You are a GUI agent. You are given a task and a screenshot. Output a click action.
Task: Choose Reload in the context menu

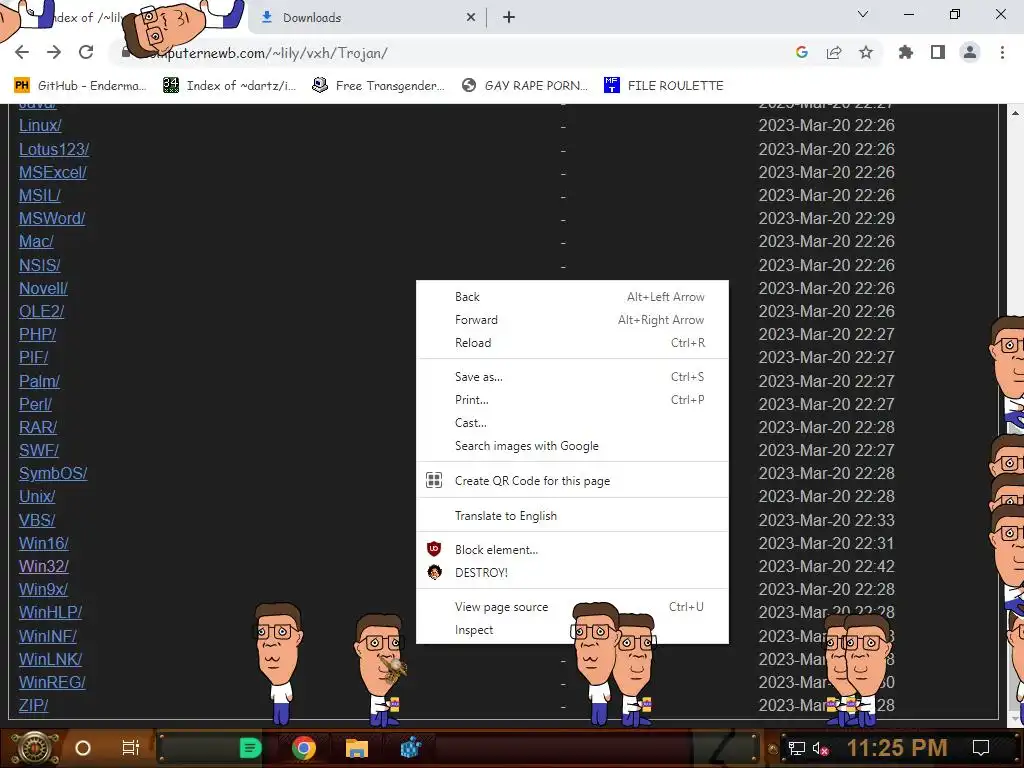pos(572,343)
